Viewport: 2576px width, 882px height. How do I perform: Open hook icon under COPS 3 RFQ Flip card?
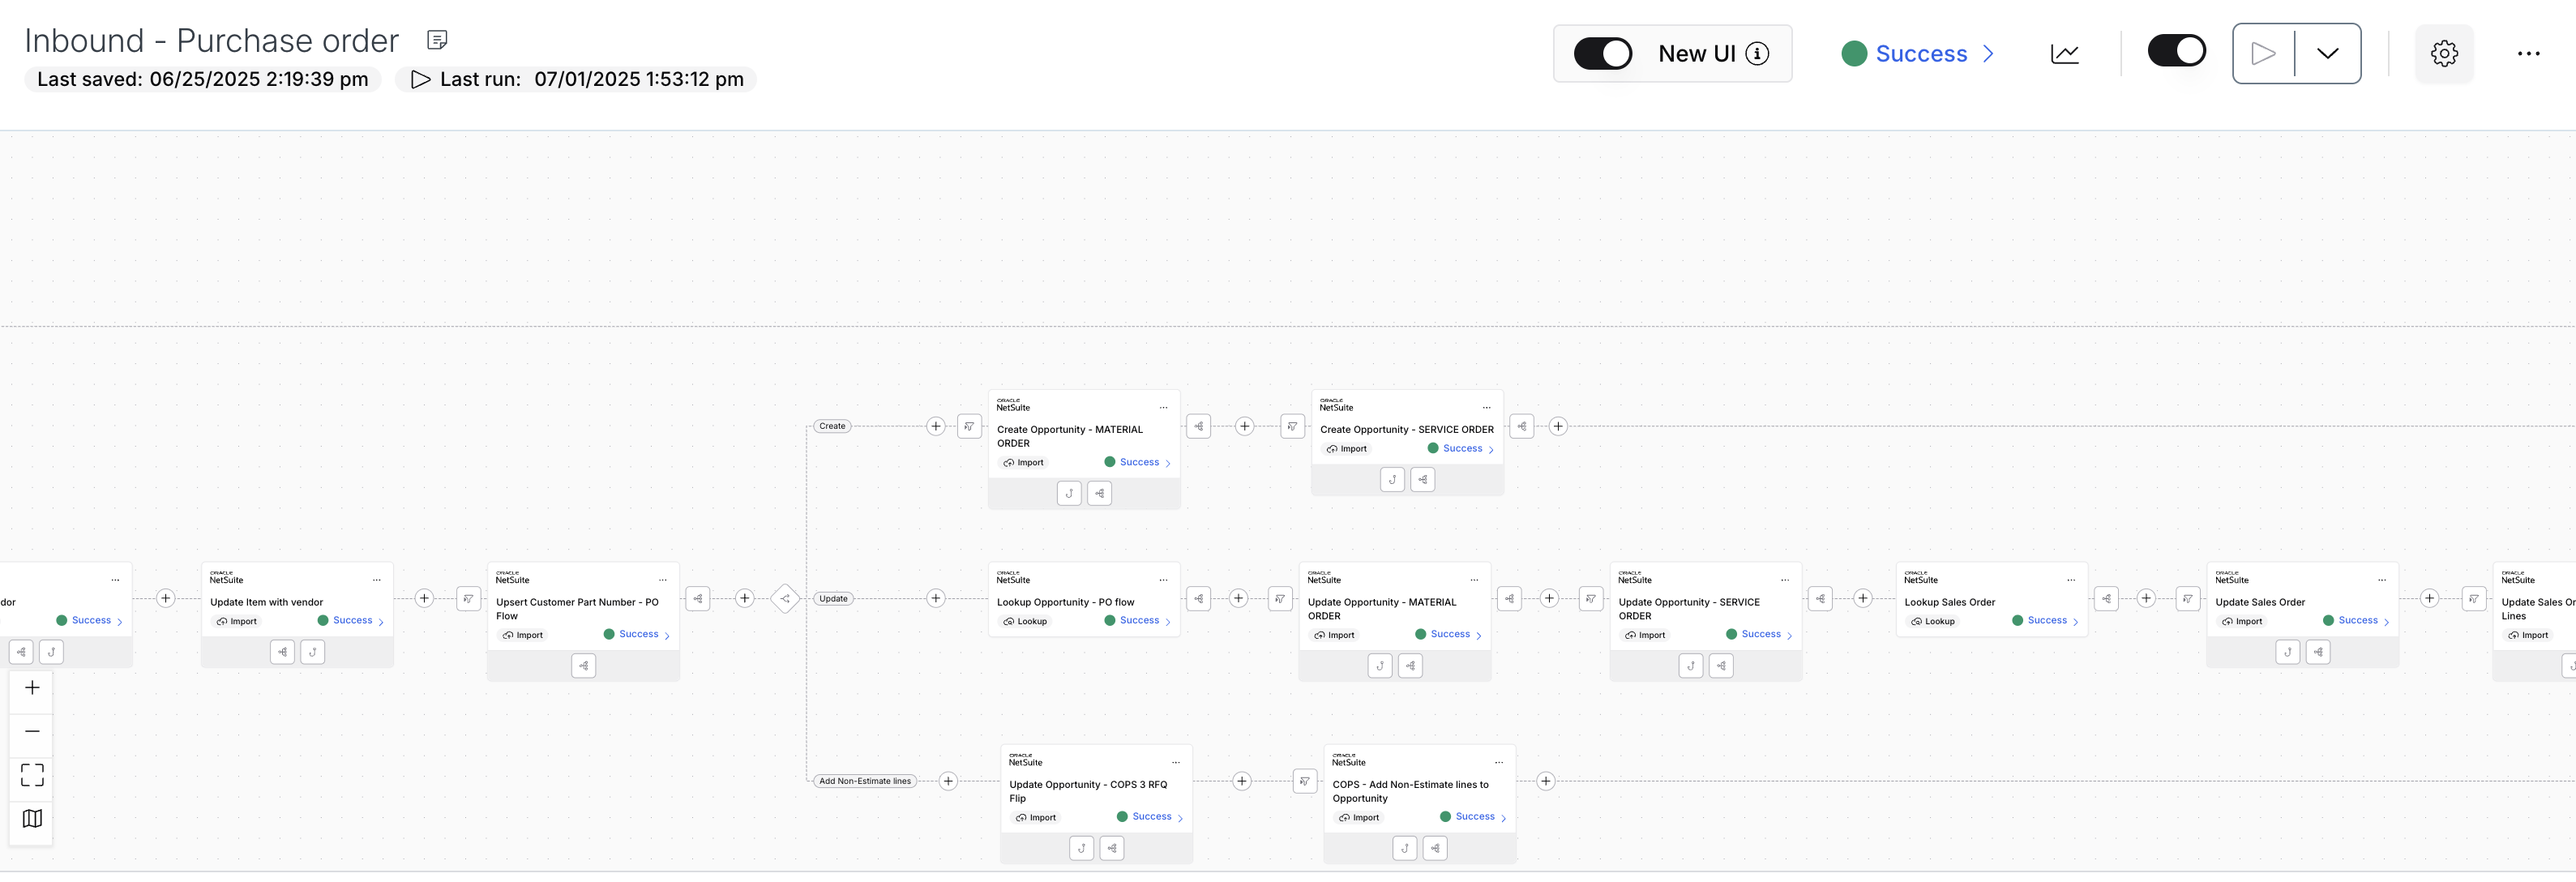[1081, 849]
